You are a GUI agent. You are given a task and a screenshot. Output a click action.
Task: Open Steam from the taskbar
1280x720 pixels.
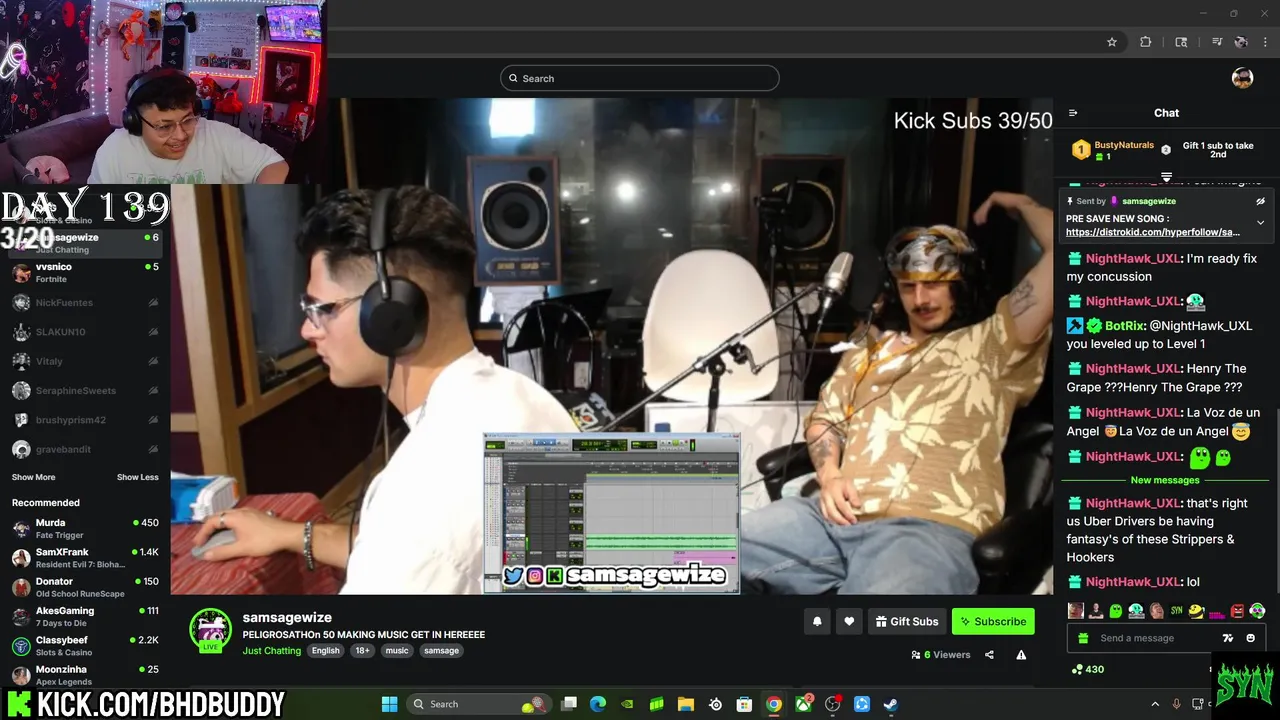[891, 704]
